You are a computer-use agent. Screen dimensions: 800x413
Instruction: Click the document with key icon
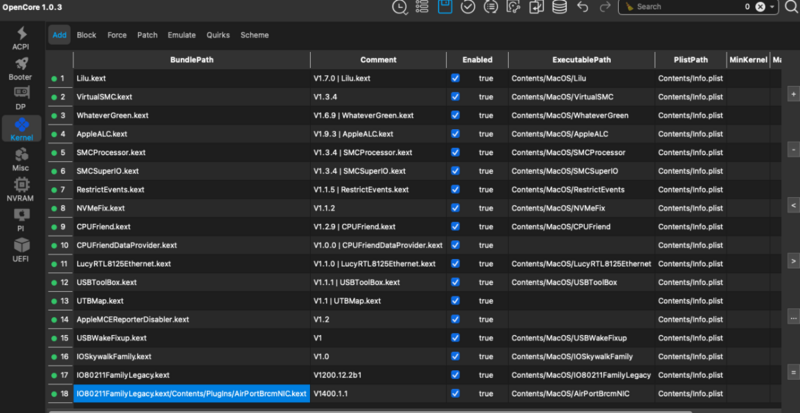tap(513, 7)
